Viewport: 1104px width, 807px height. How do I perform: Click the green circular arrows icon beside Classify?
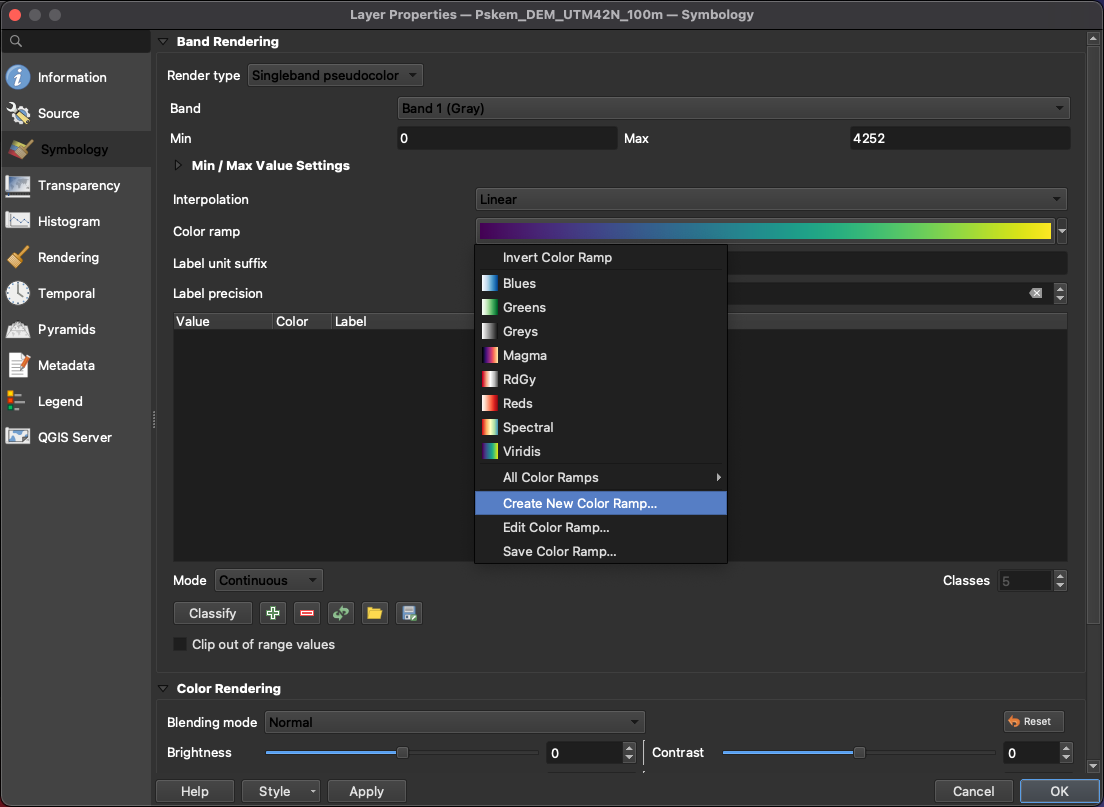tap(341, 613)
